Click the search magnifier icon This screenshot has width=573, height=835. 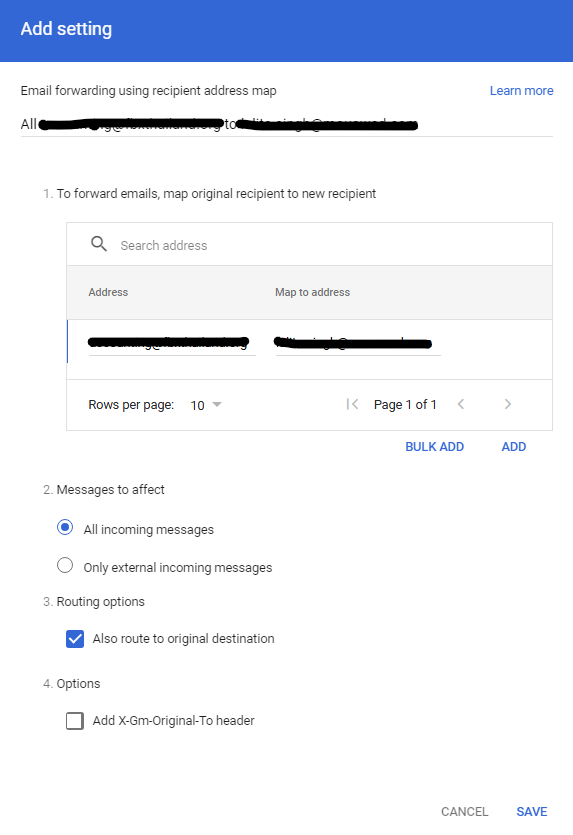(x=99, y=244)
